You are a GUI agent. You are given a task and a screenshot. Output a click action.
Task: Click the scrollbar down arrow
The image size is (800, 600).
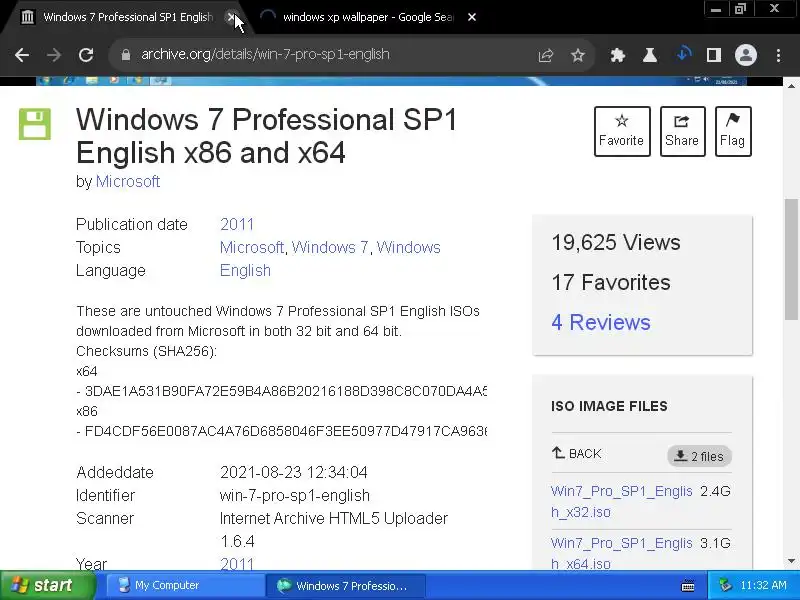(x=791, y=561)
